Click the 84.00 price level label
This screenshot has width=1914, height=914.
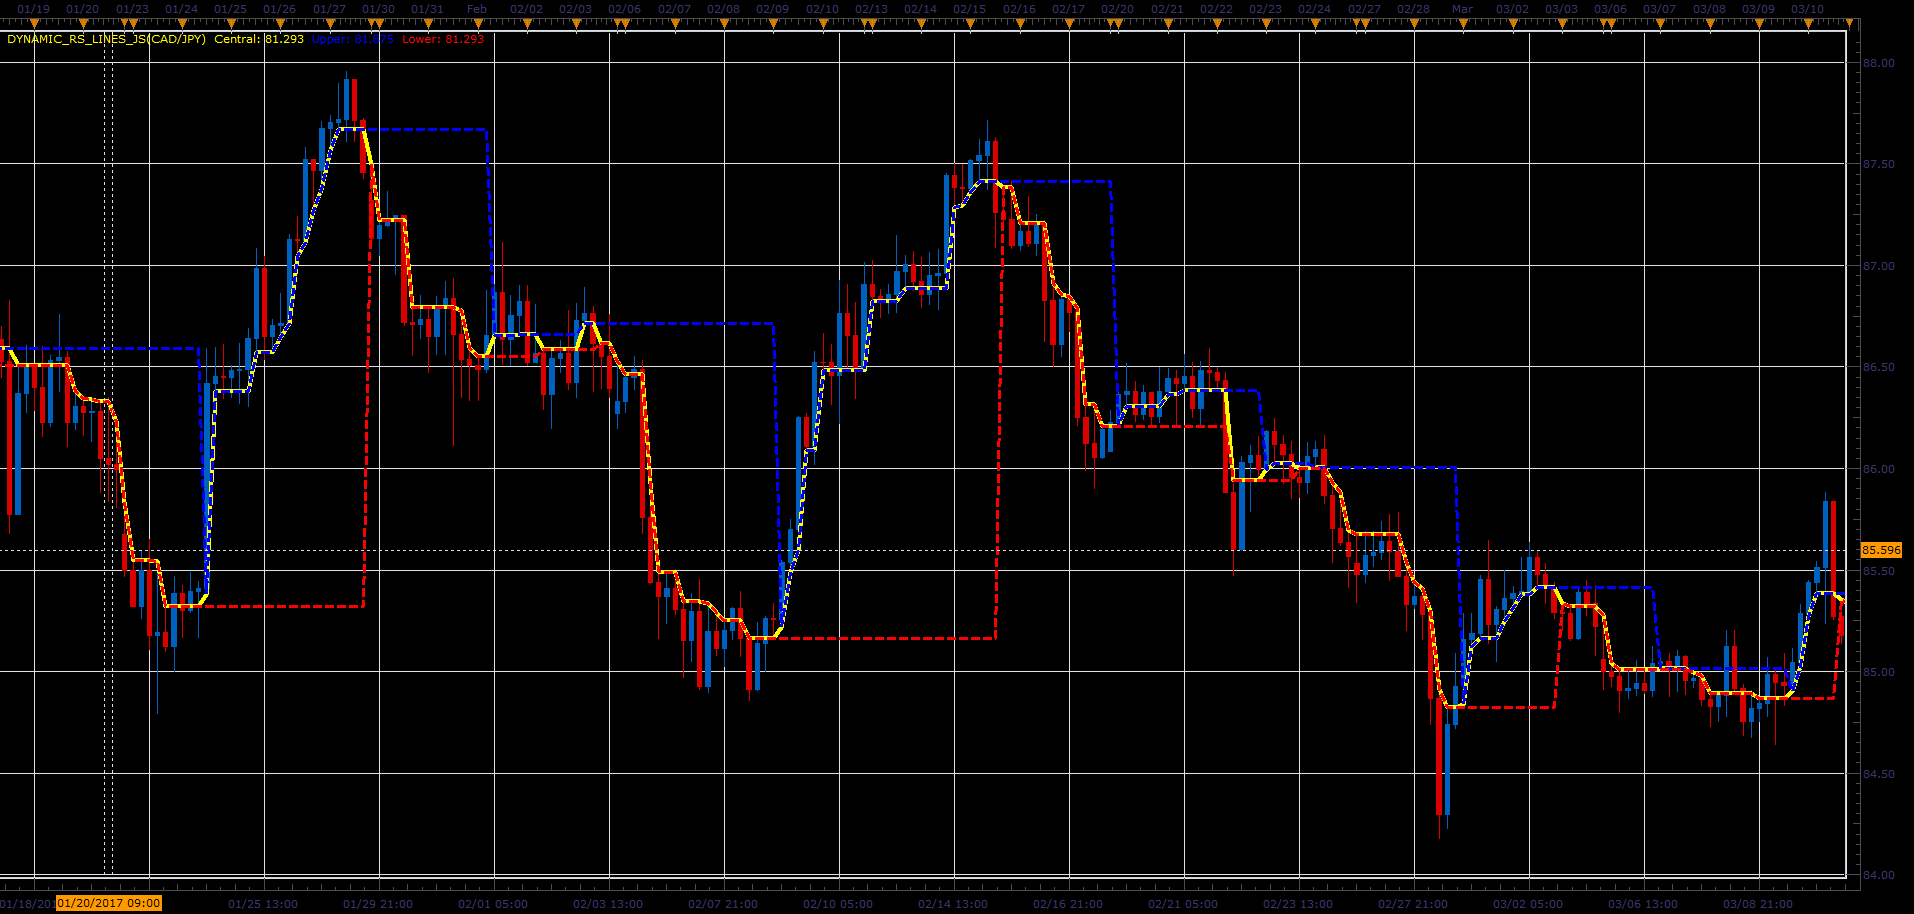pos(1878,875)
